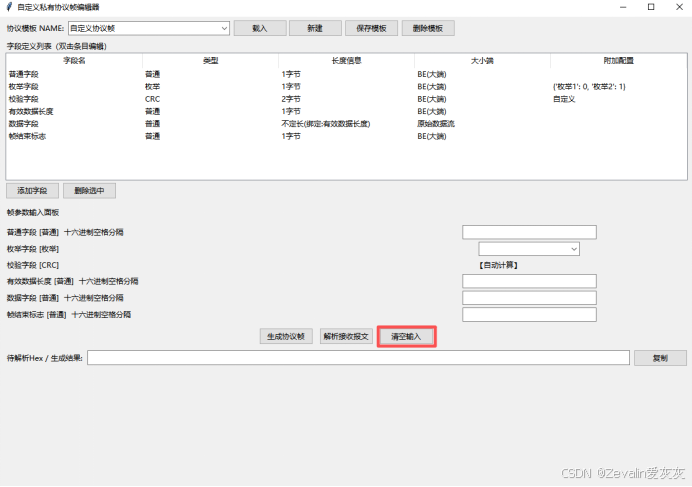Click the 帧参数输入面板 section label
This screenshot has width=692, height=487.
(33, 212)
